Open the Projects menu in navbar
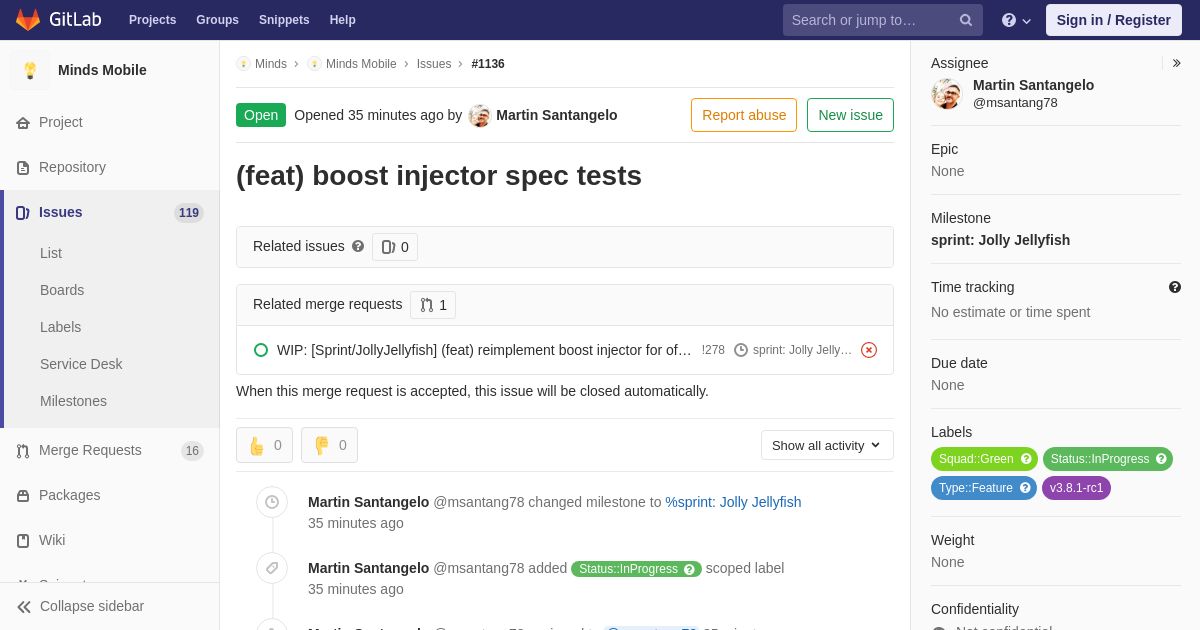 click(x=152, y=20)
